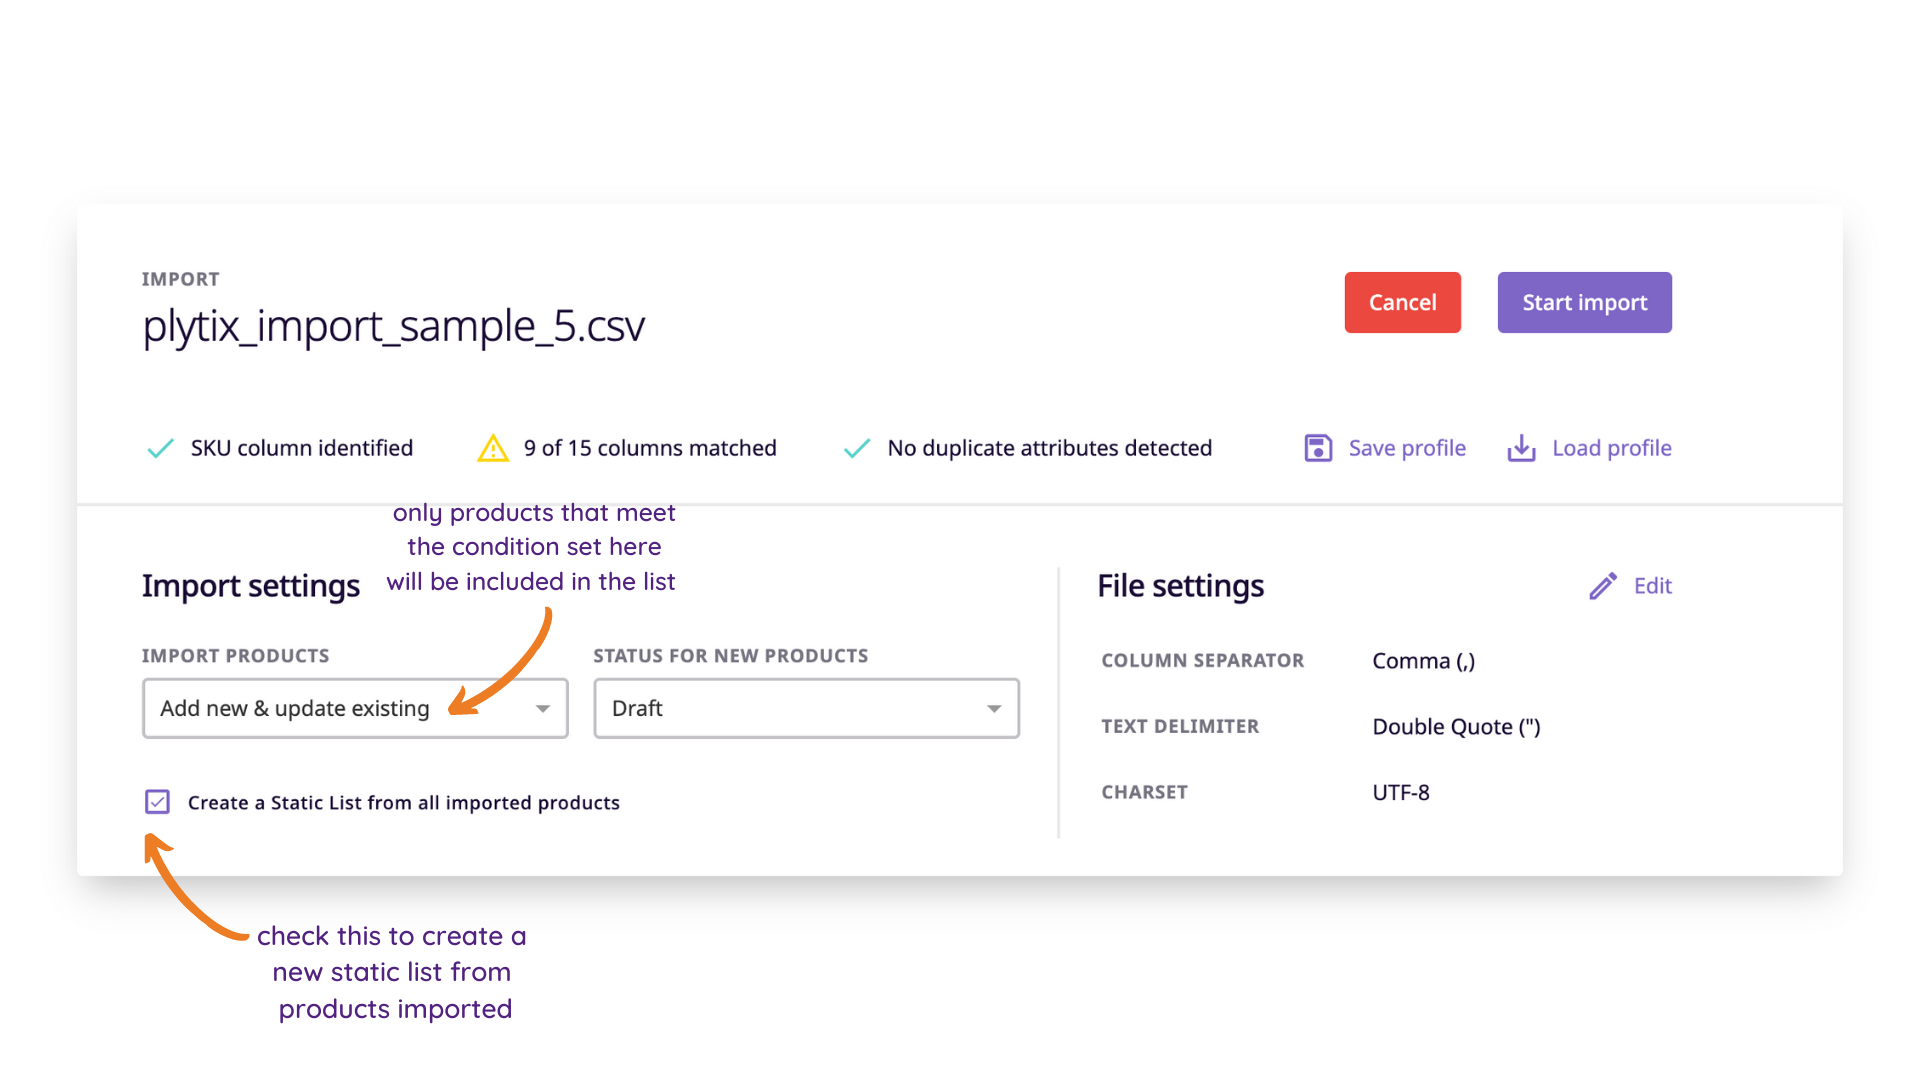Click the Draft dropdown arrow
Image resolution: width=1920 pixels, height=1080 pixels.
coord(994,709)
